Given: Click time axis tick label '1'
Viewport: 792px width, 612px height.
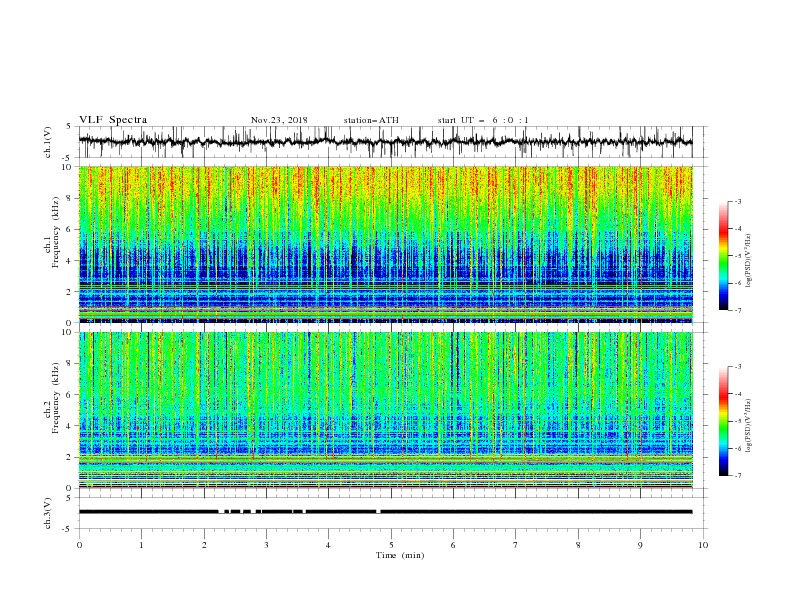Looking at the screenshot, I should pyautogui.click(x=141, y=545).
